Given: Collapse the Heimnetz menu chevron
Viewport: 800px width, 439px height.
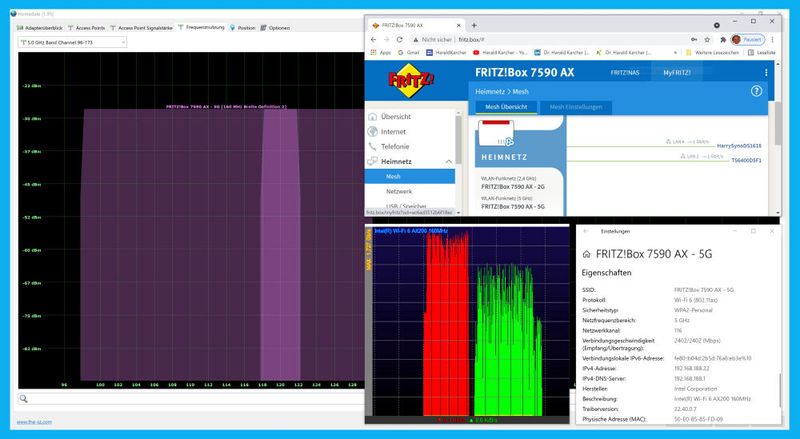Looking at the screenshot, I should tap(448, 161).
